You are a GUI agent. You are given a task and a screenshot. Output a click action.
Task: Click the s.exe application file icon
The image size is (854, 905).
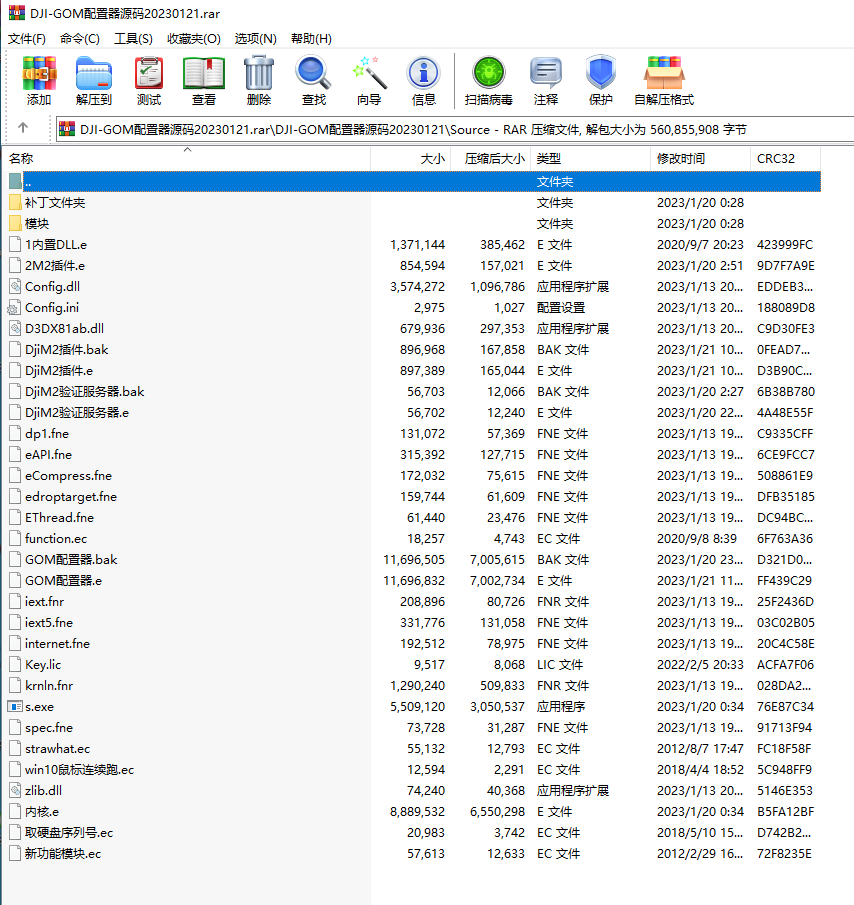(15, 706)
